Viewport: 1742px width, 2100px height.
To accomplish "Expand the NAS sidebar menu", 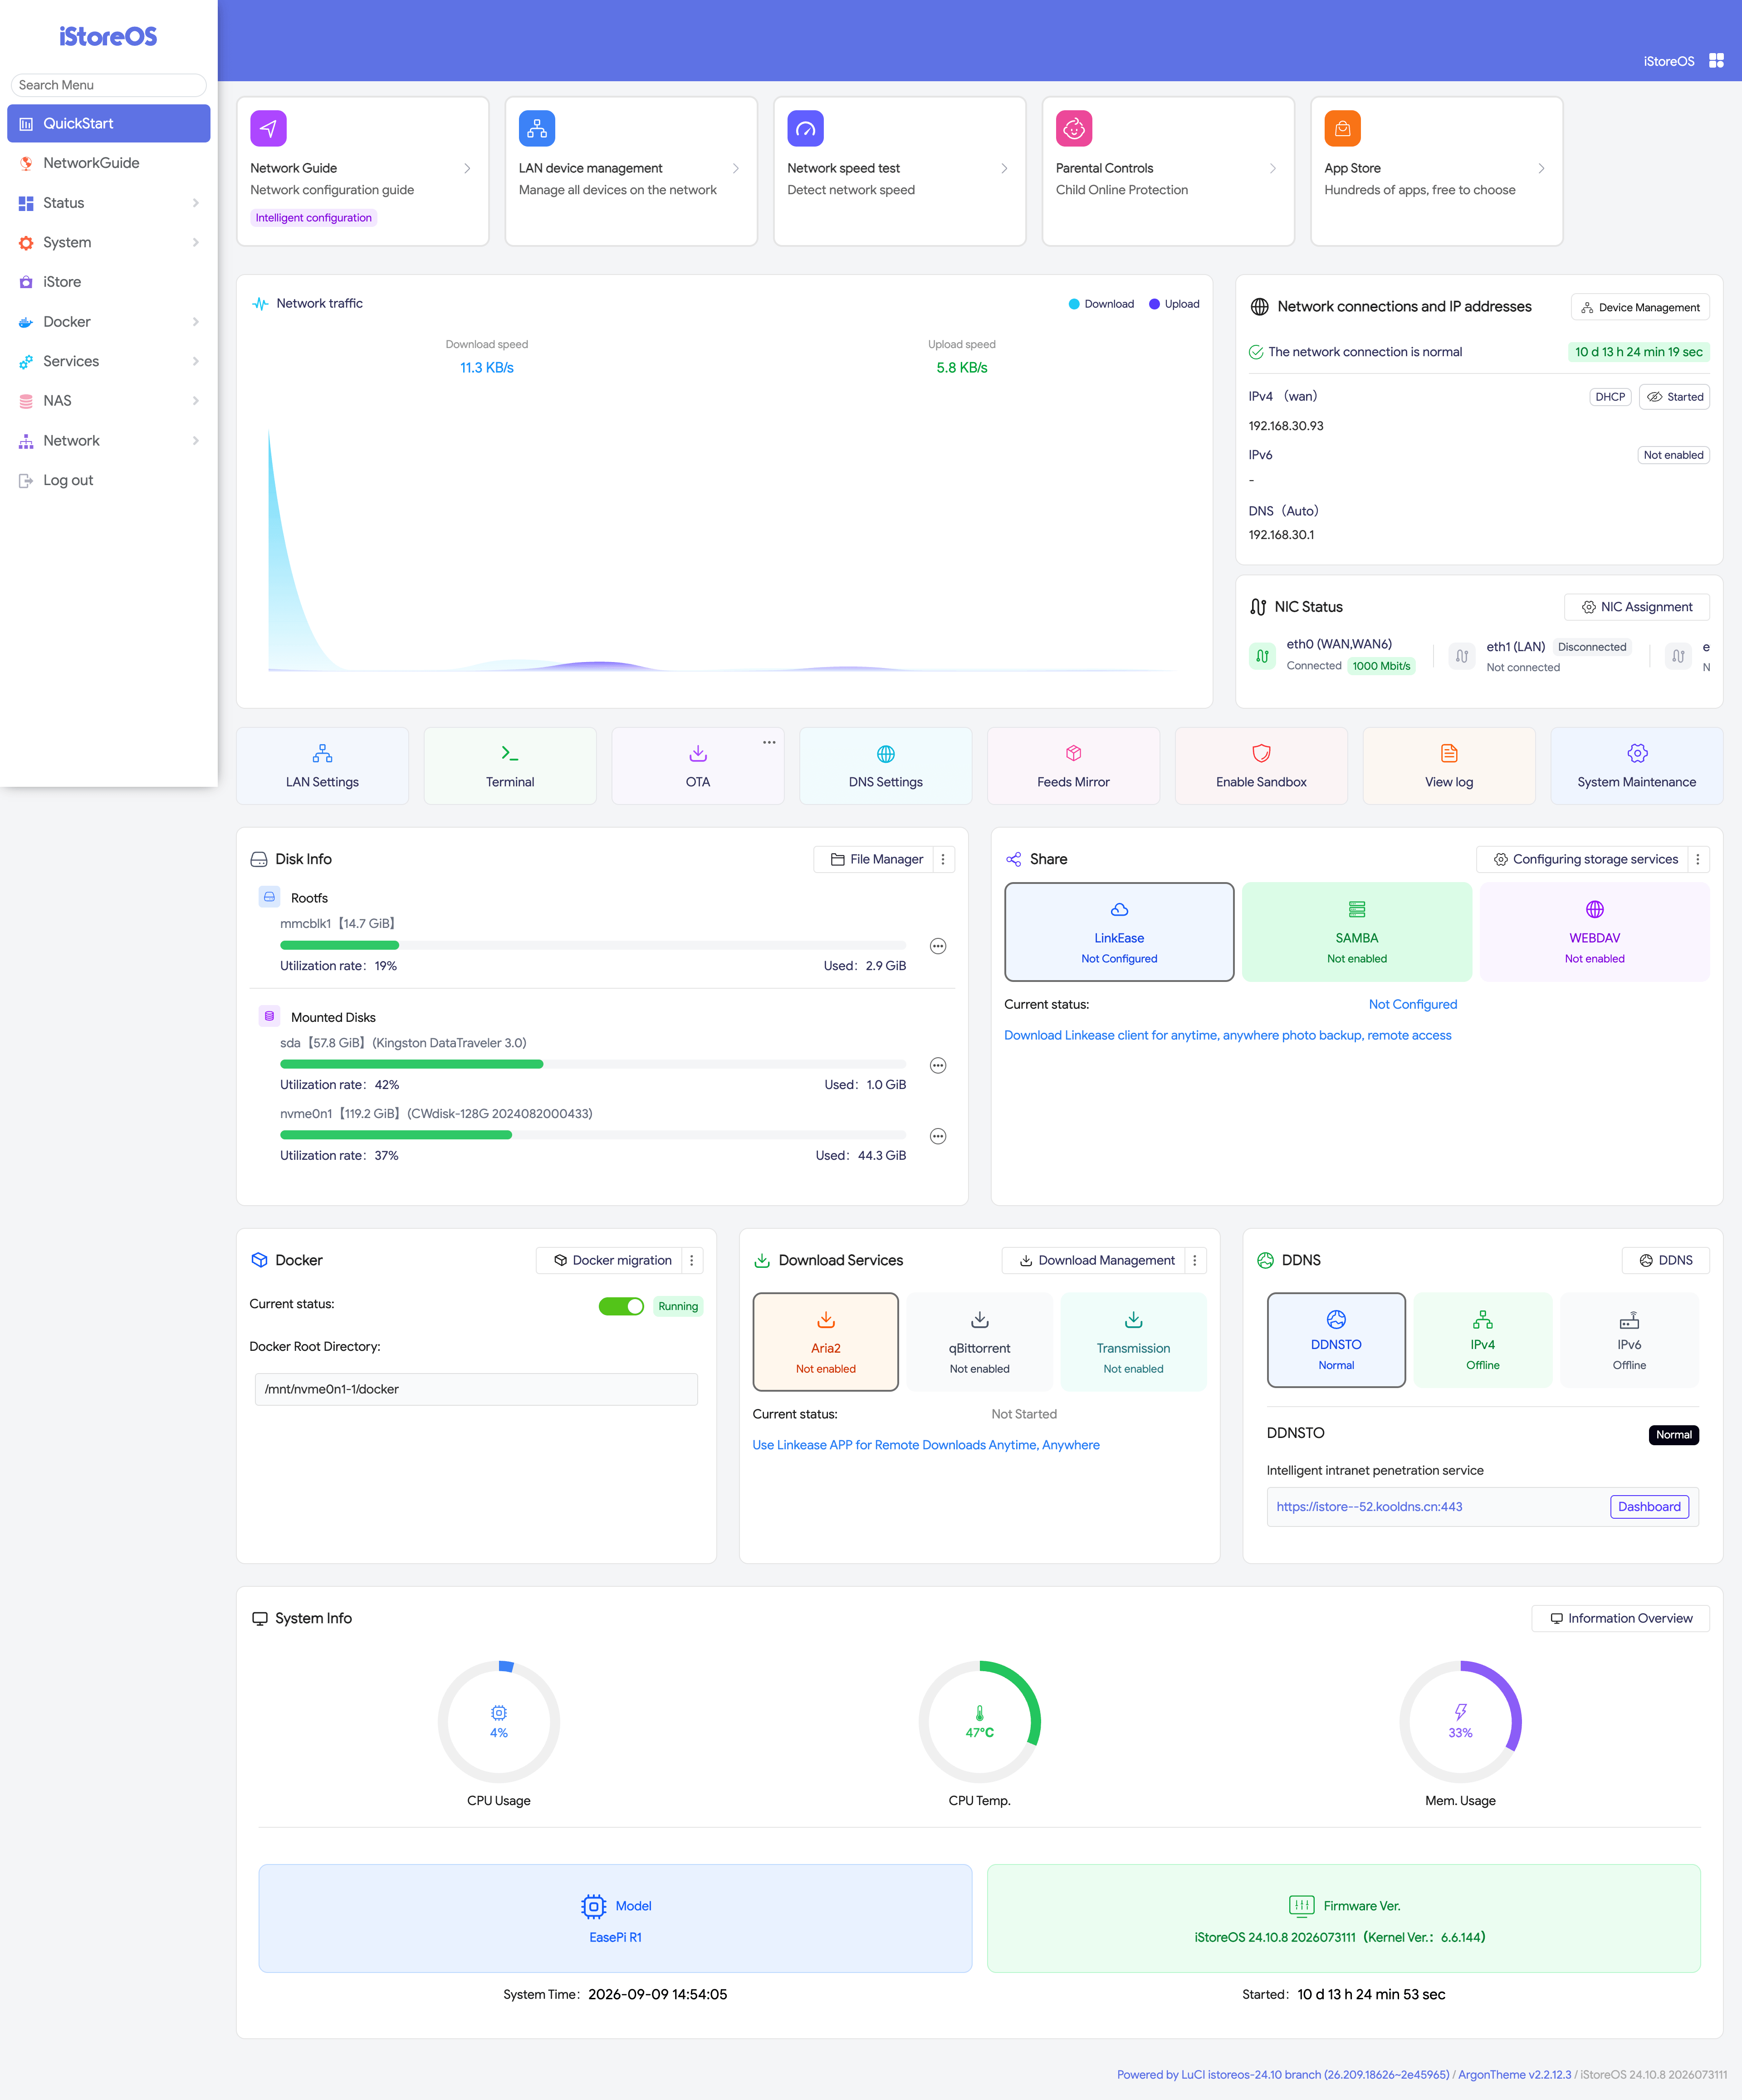I will tap(109, 401).
